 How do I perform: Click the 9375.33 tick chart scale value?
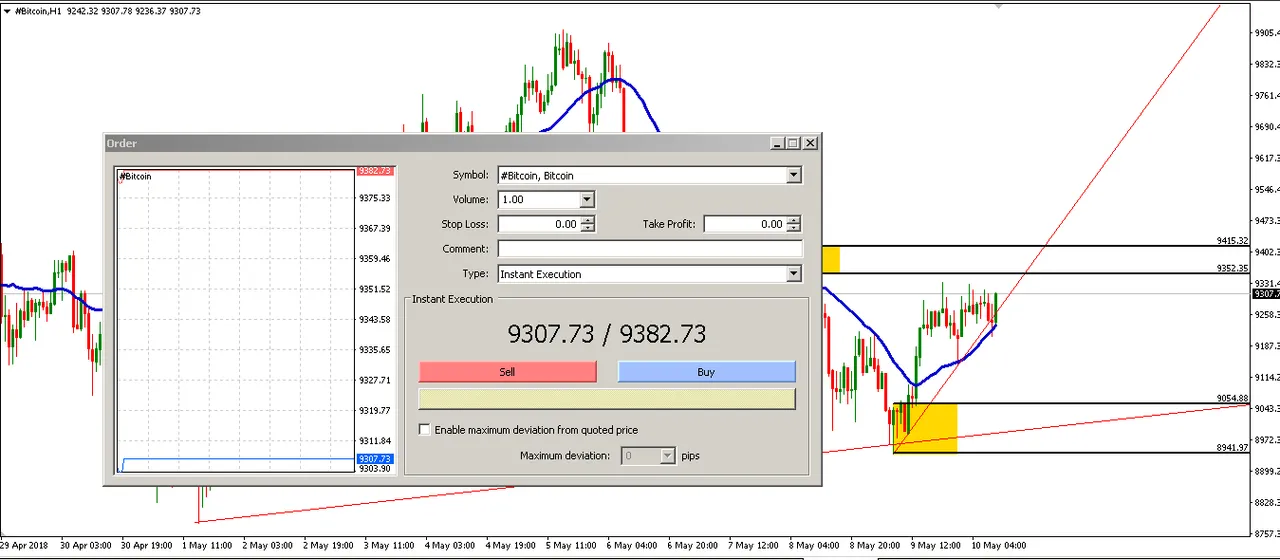375,198
